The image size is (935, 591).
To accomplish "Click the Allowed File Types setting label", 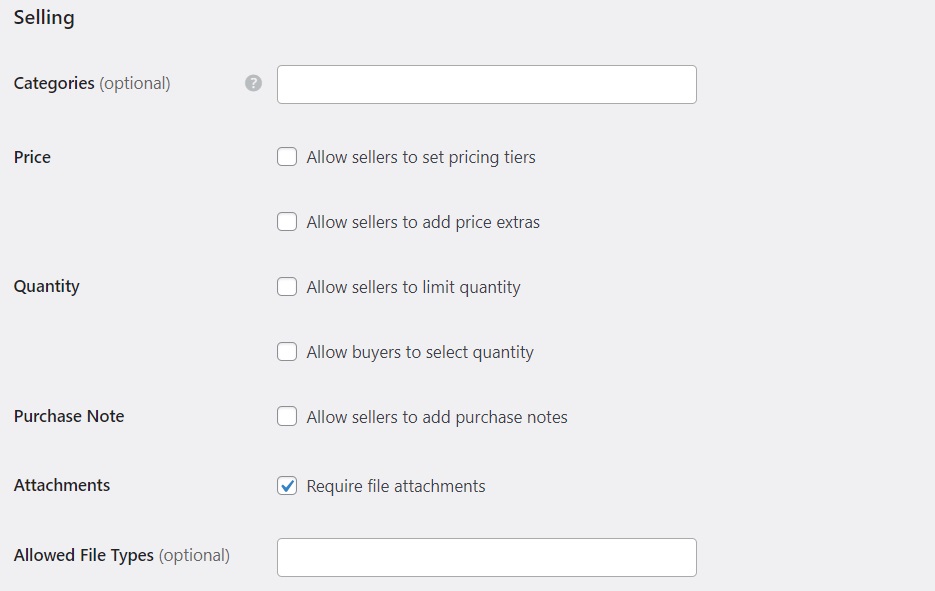I will (81, 555).
